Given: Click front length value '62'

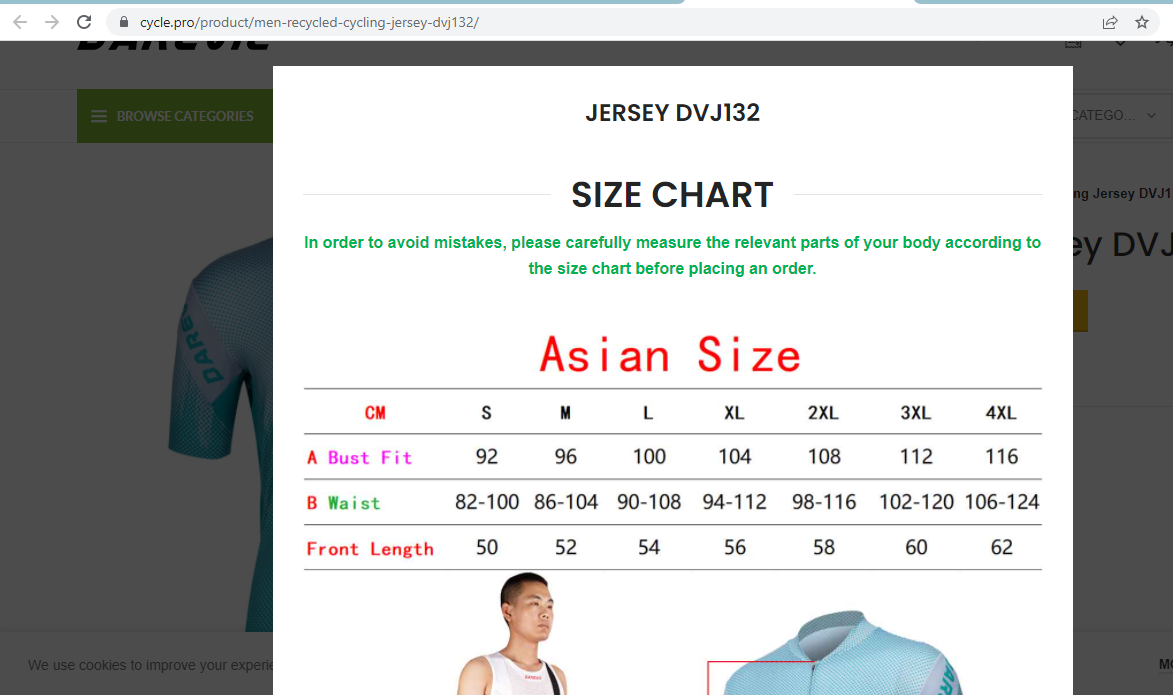Looking at the screenshot, I should 1002,548.
